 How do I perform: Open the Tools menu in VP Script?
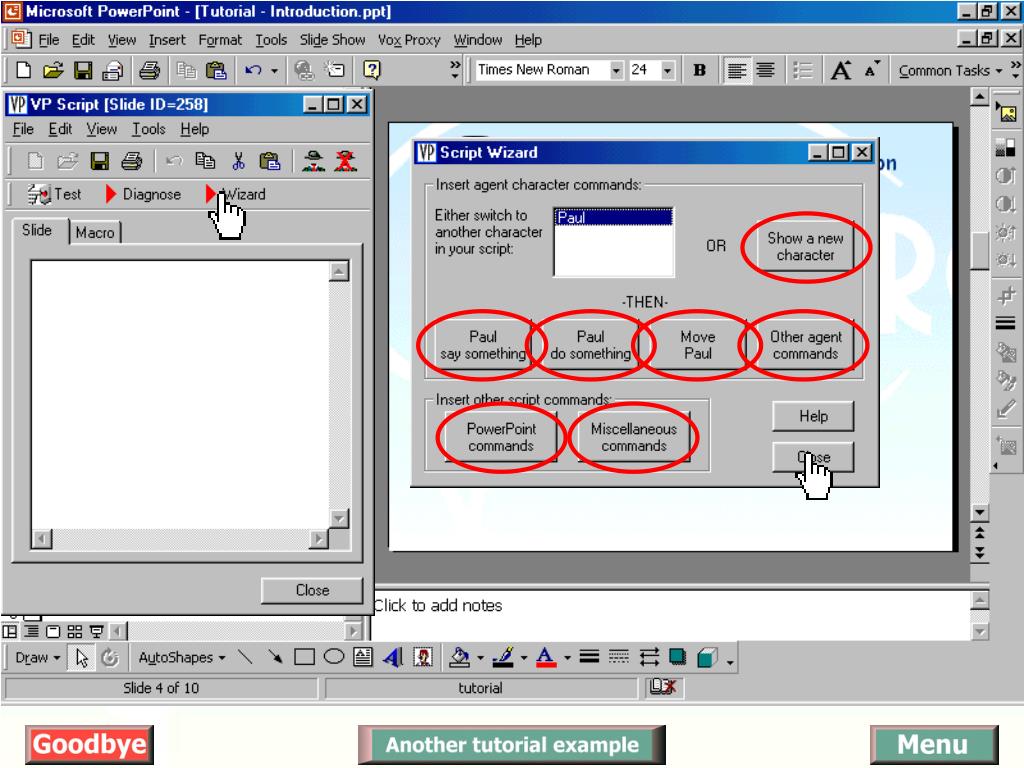coord(148,129)
